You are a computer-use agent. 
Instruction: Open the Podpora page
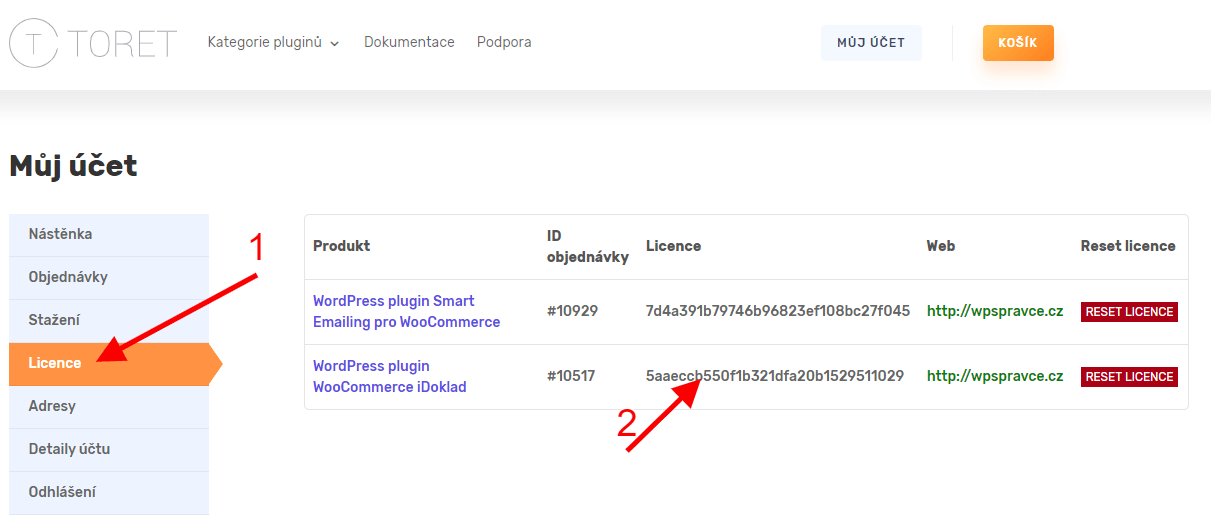coord(504,42)
